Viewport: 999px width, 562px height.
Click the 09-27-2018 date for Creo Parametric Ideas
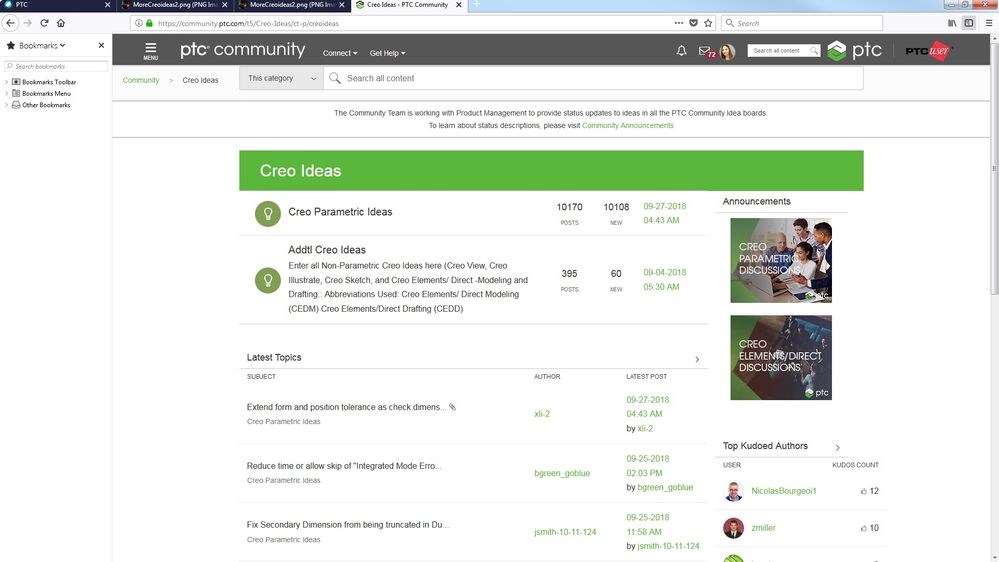tap(665, 206)
